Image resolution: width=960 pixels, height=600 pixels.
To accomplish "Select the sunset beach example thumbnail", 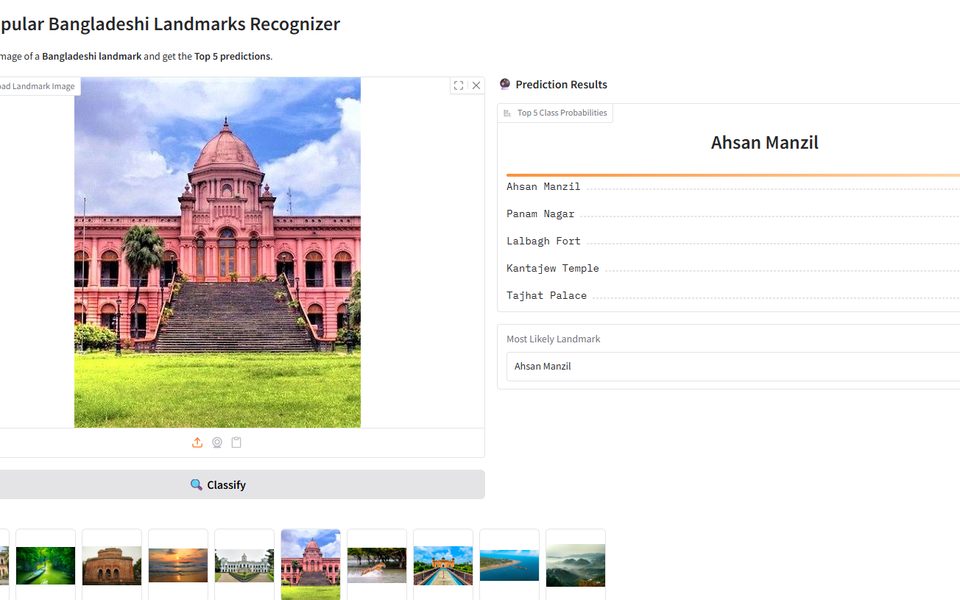I will click(178, 565).
